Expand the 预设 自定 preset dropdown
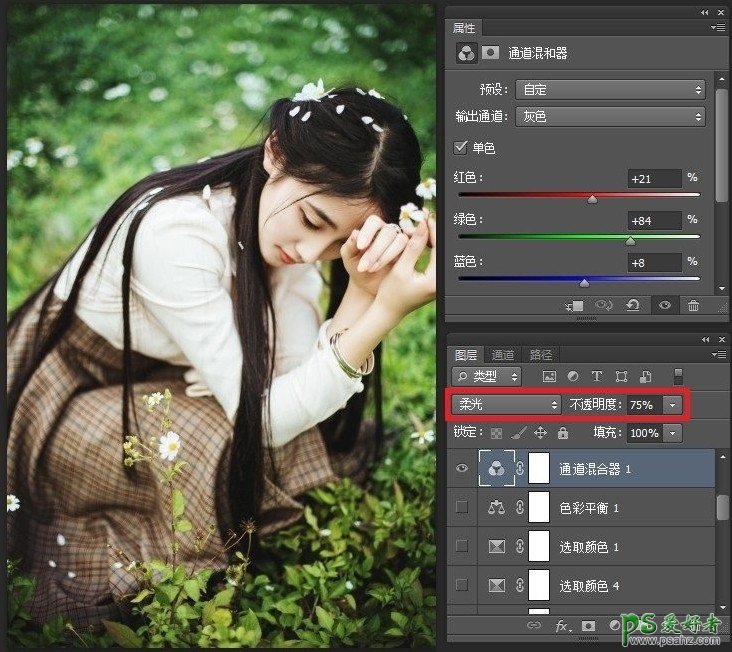The width and height of the screenshot is (732, 652). click(611, 89)
